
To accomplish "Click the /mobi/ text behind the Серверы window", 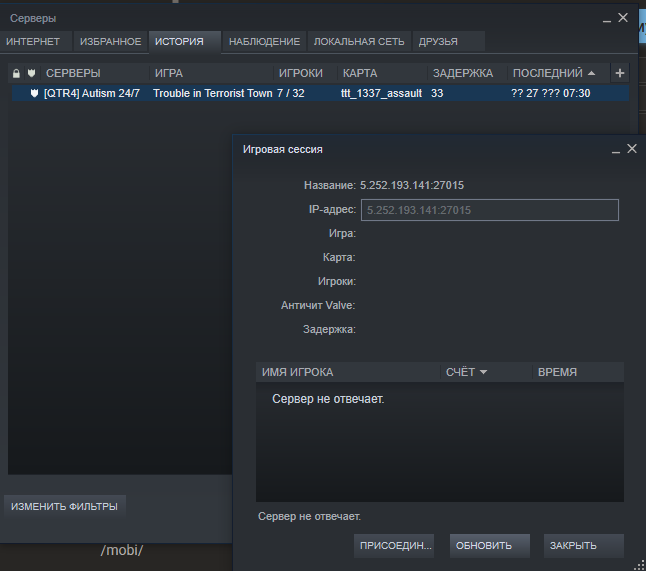I will tap(122, 550).
